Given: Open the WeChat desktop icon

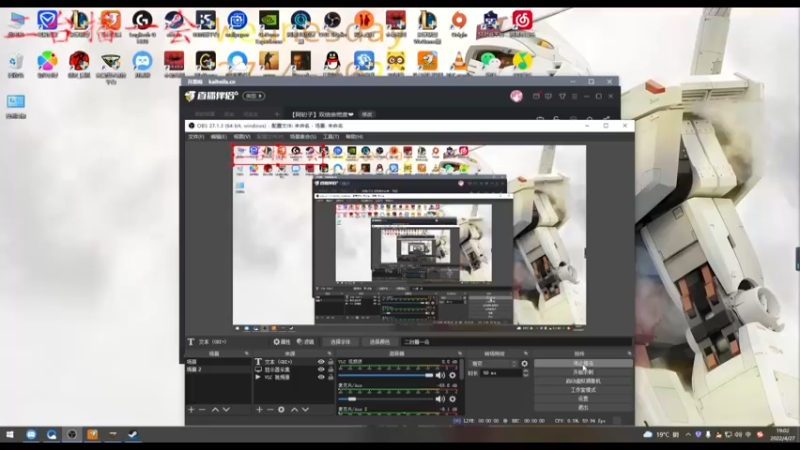Looking at the screenshot, I should (x=490, y=62).
